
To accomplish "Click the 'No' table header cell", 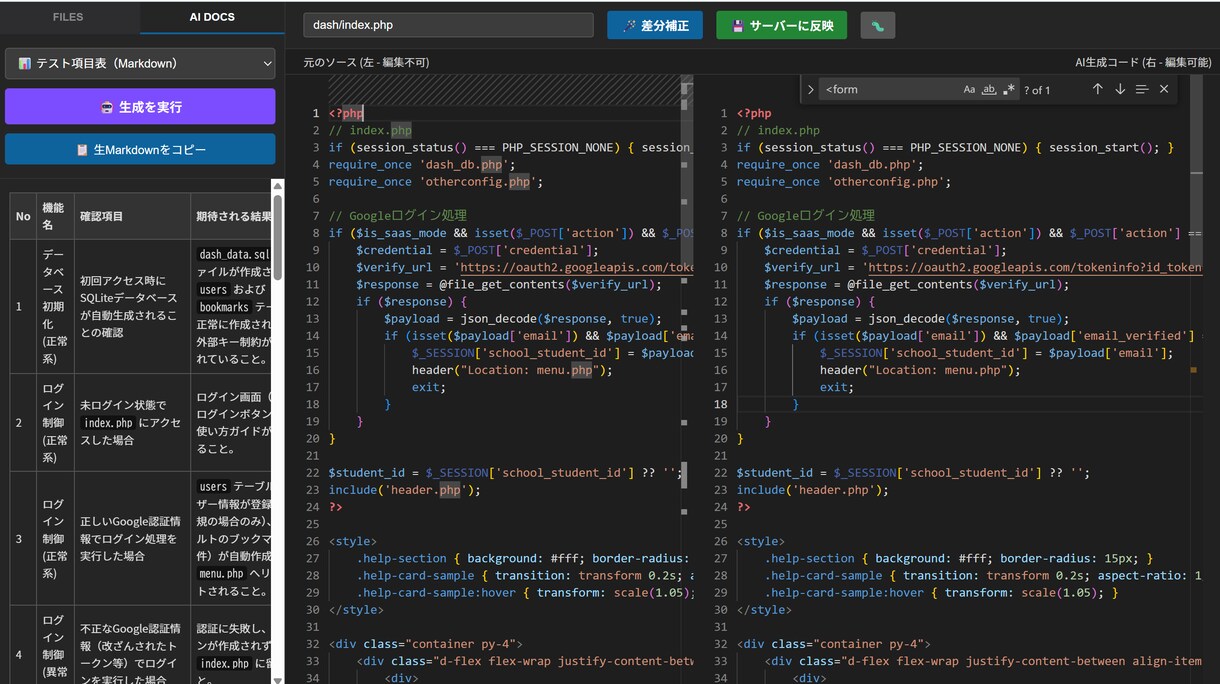I will click(23, 216).
